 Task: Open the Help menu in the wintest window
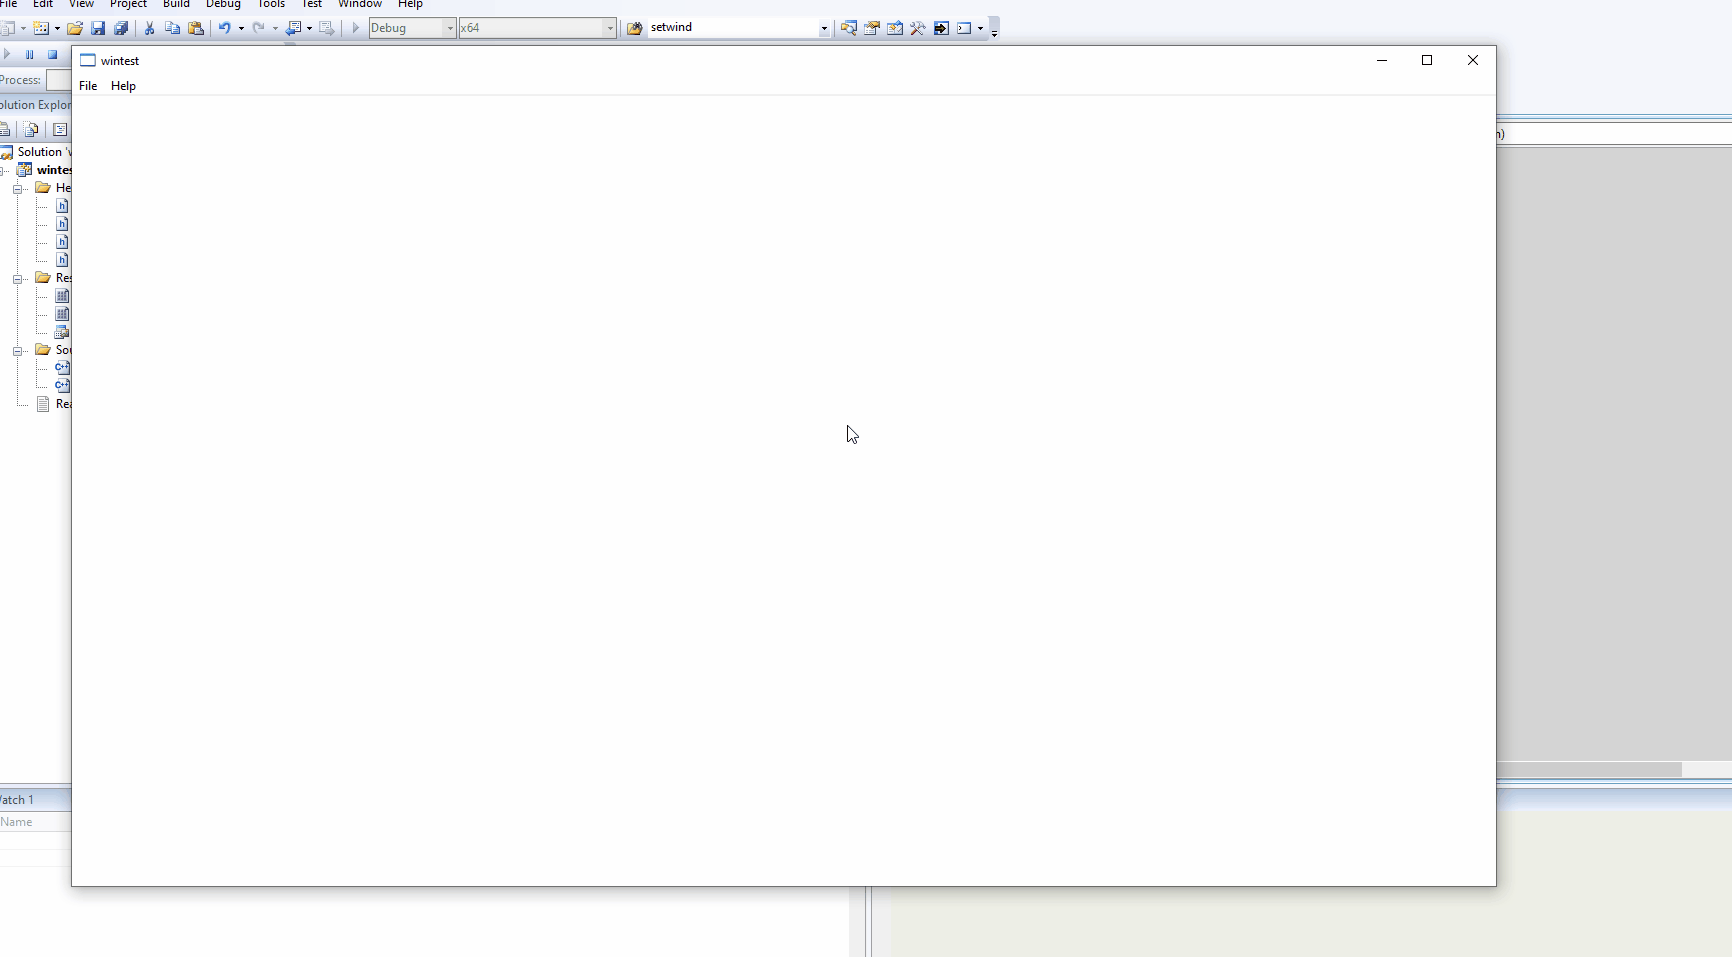123,86
